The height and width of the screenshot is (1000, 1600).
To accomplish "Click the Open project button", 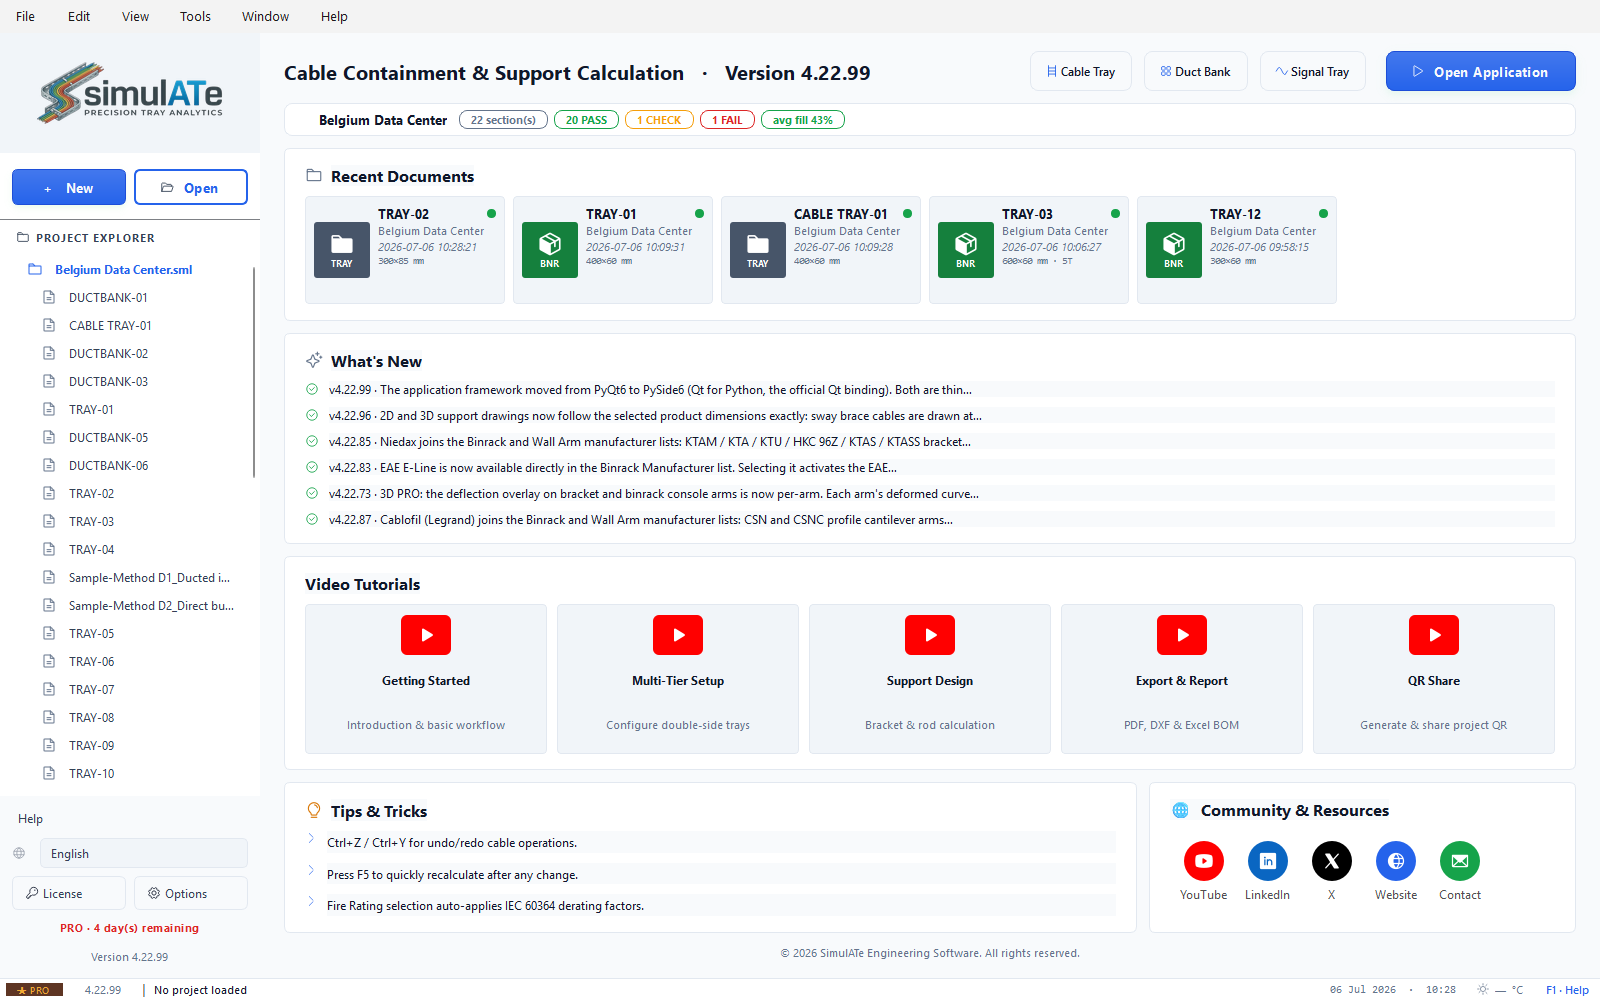I will [191, 187].
